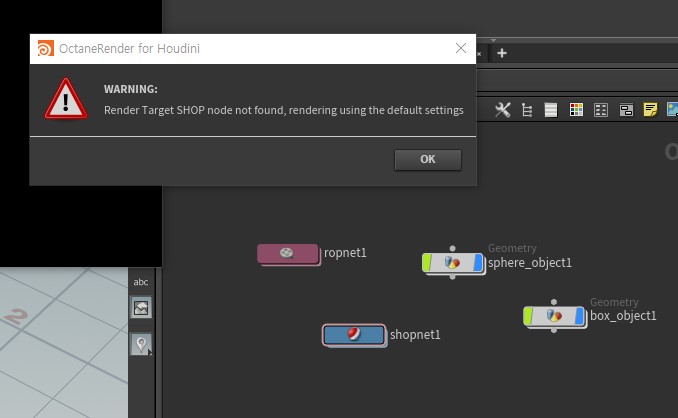Screen dimensions: 678x418
Task: Select the shopnet1 node
Action: 354,335
